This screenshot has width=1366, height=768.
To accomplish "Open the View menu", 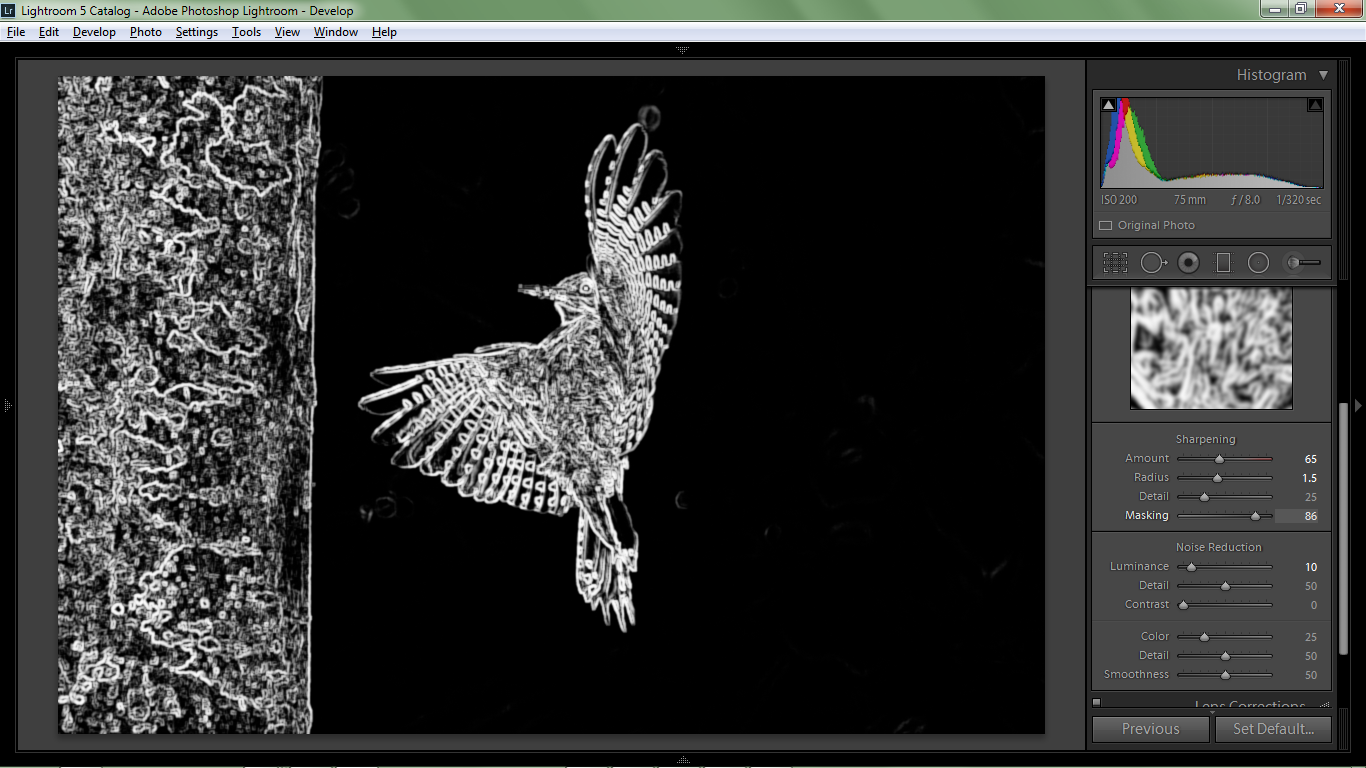I will point(287,32).
